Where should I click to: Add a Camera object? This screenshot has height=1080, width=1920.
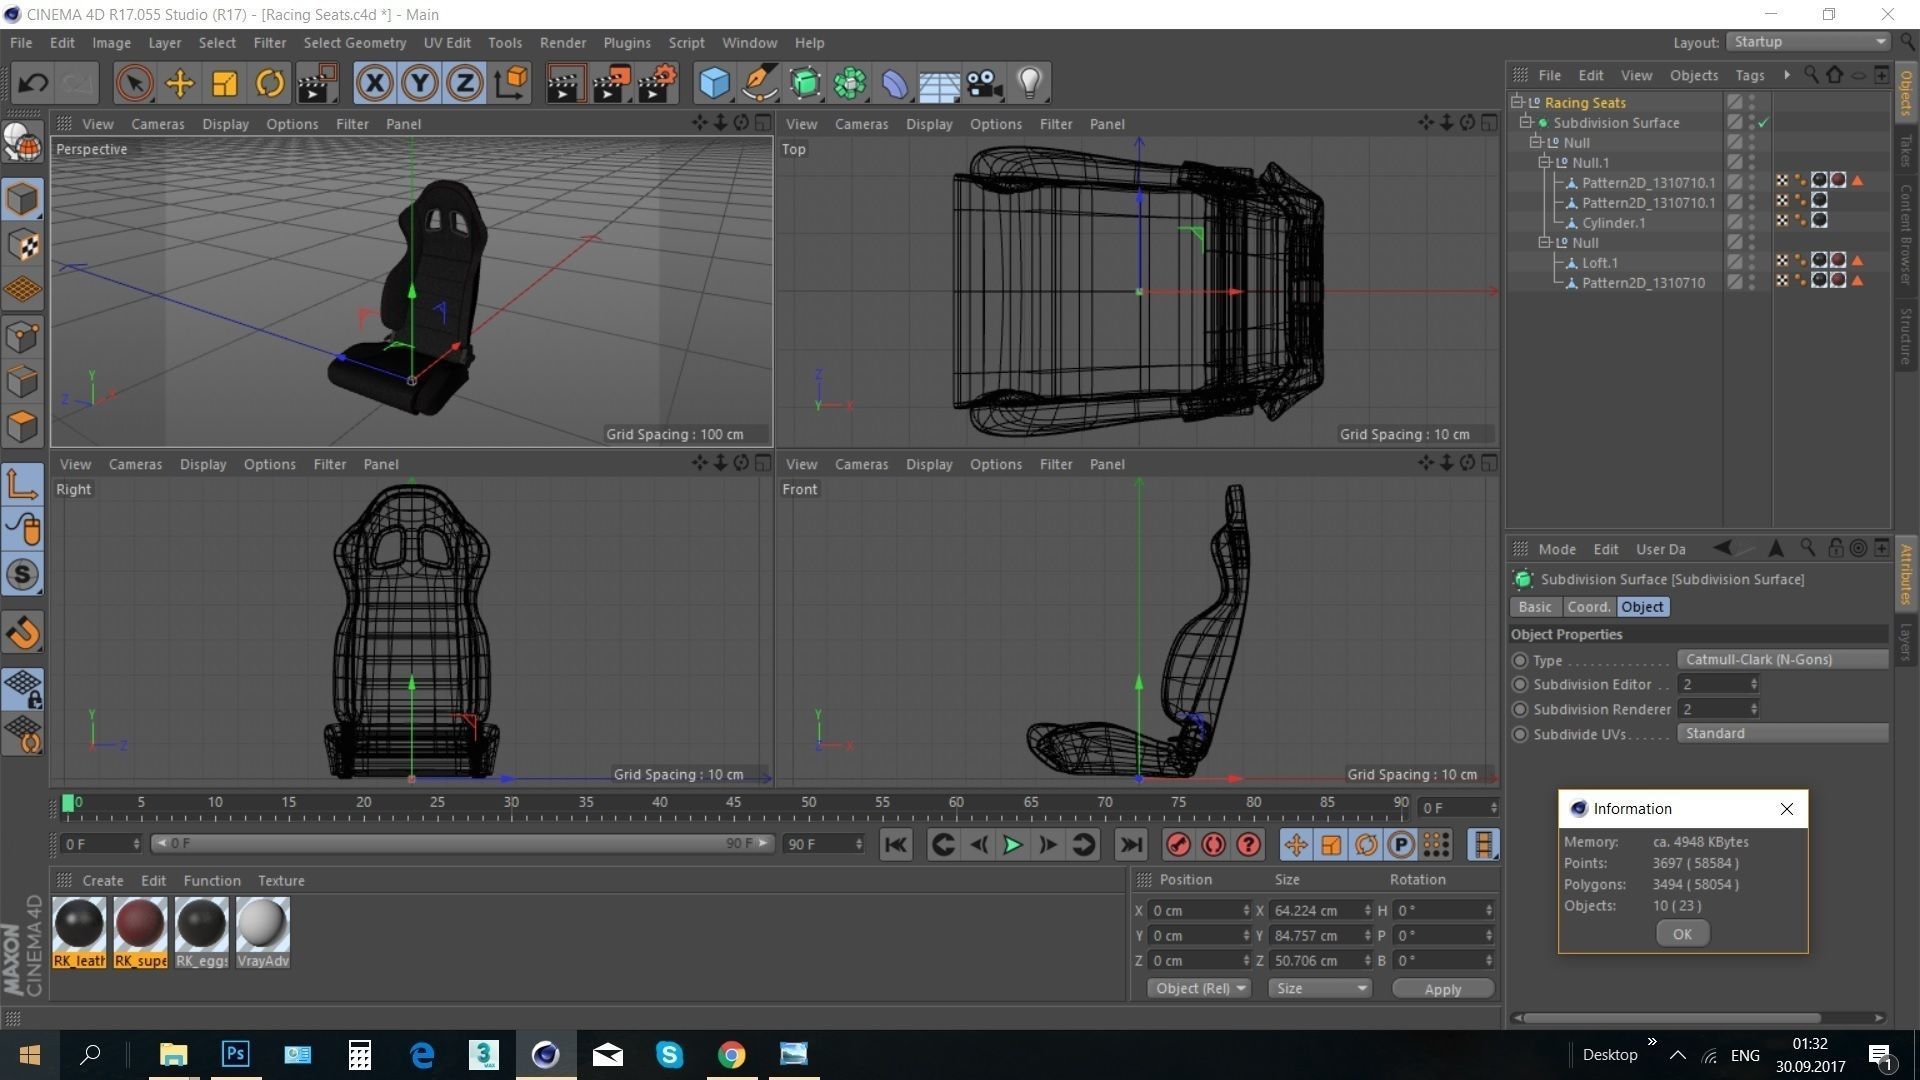[985, 83]
